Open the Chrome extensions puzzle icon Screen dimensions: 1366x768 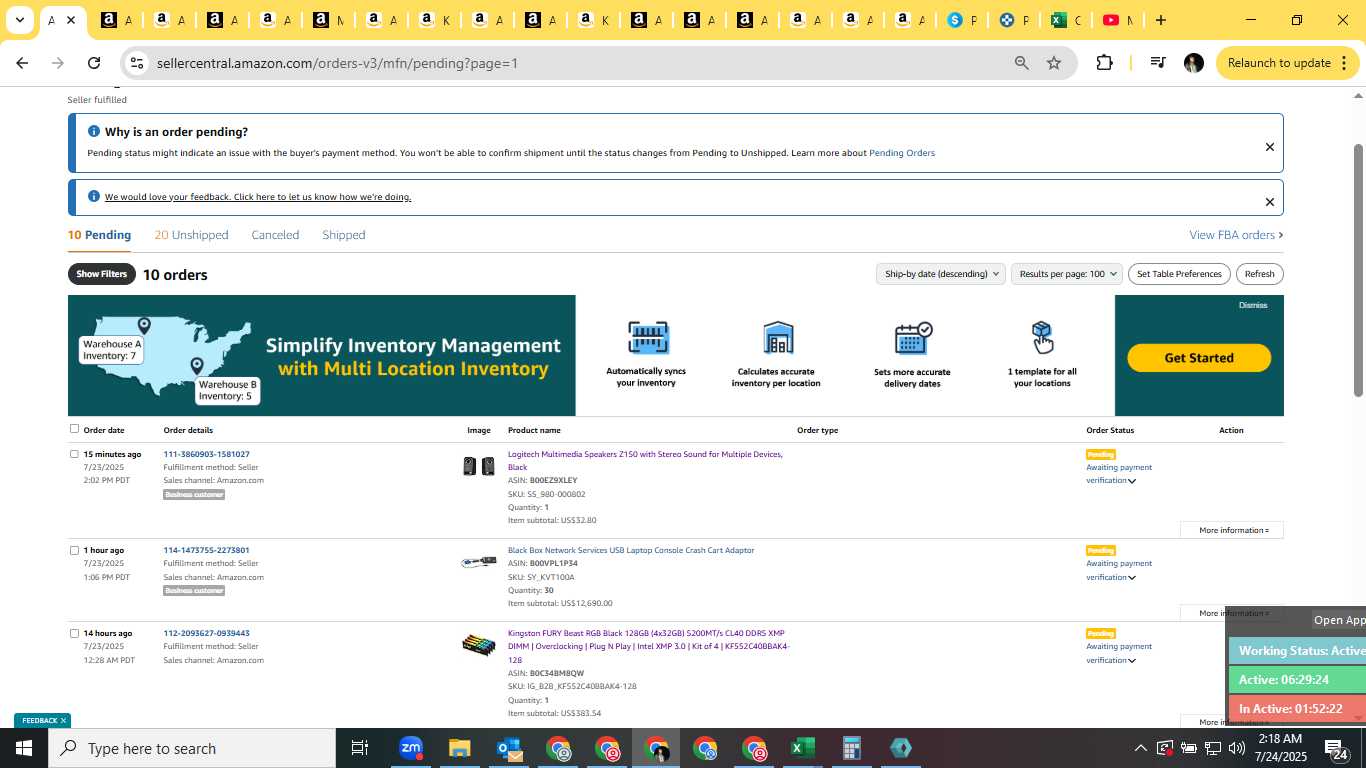pos(1104,63)
